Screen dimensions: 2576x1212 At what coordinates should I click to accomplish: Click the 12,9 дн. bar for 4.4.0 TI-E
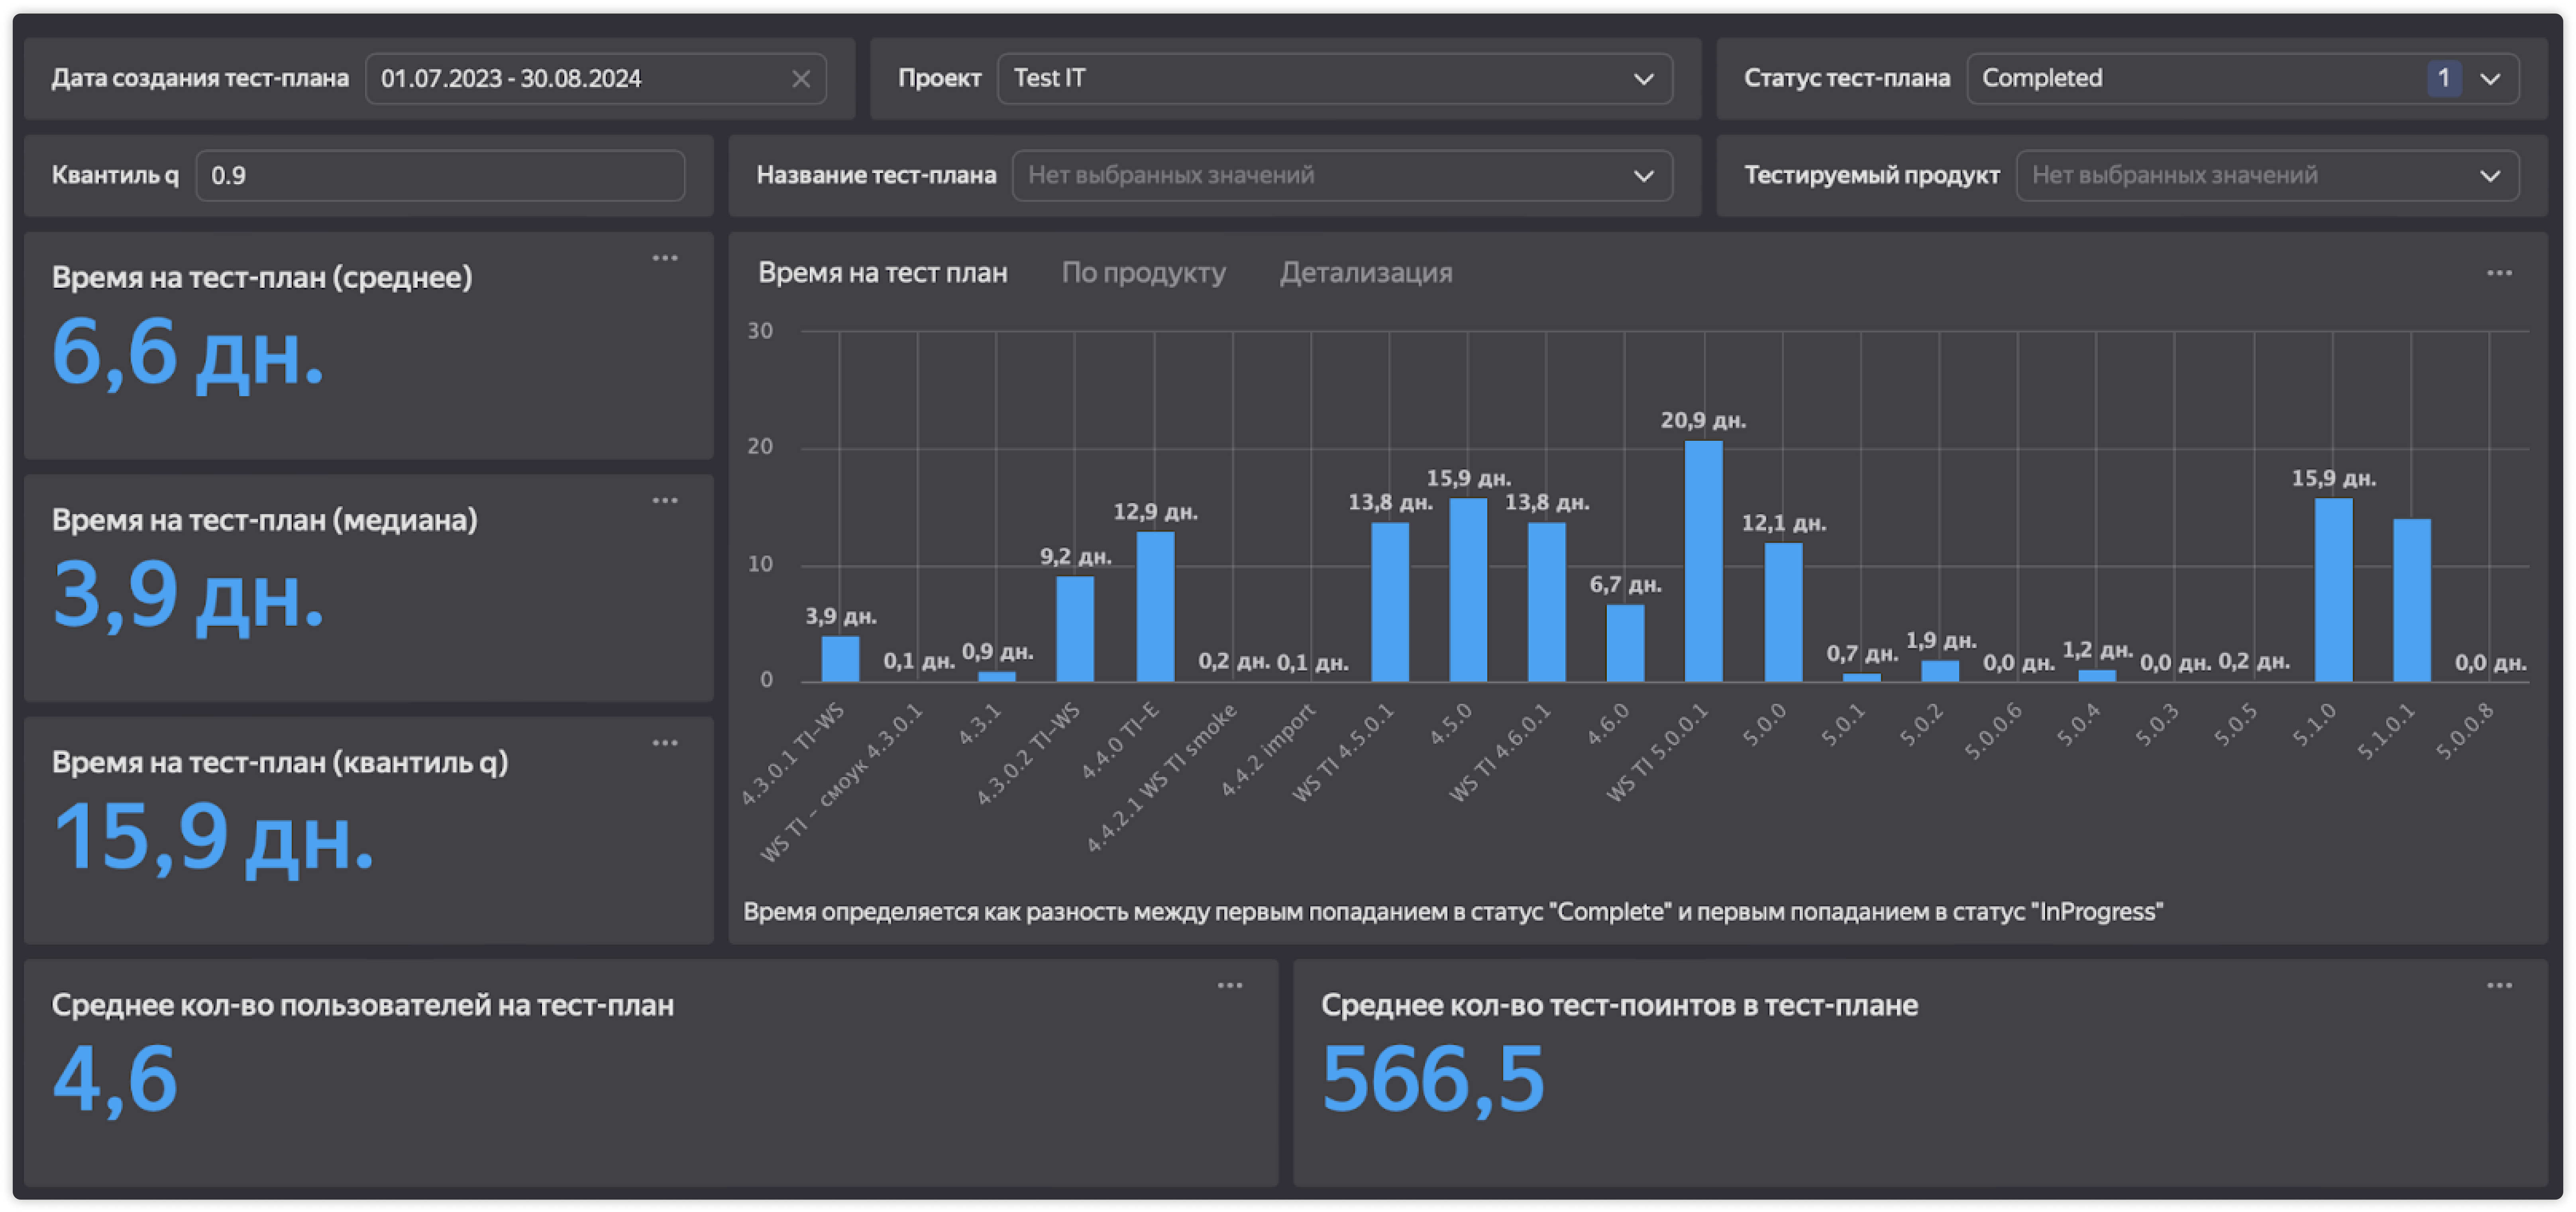click(x=1155, y=607)
